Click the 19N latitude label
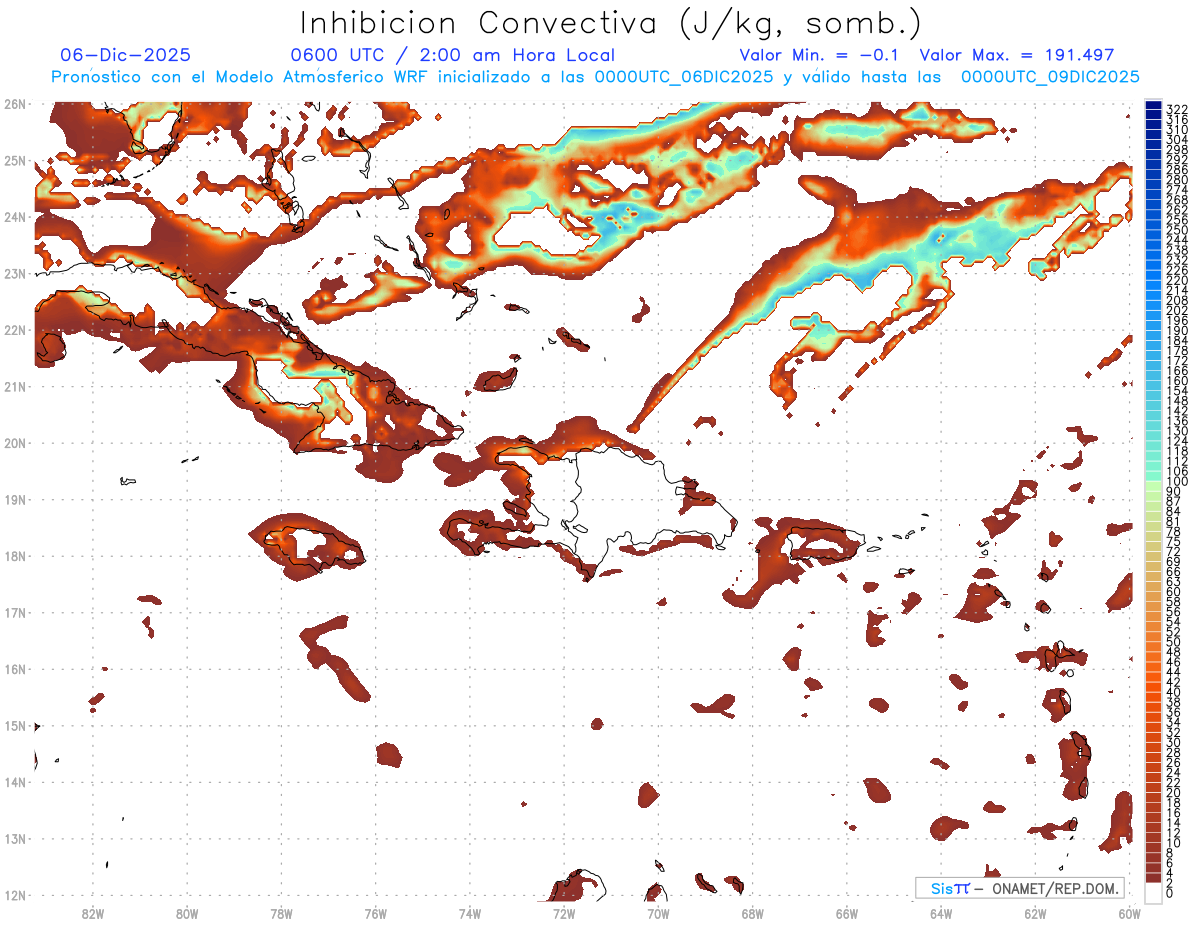The width and height of the screenshot is (1200, 927). pos(15,499)
